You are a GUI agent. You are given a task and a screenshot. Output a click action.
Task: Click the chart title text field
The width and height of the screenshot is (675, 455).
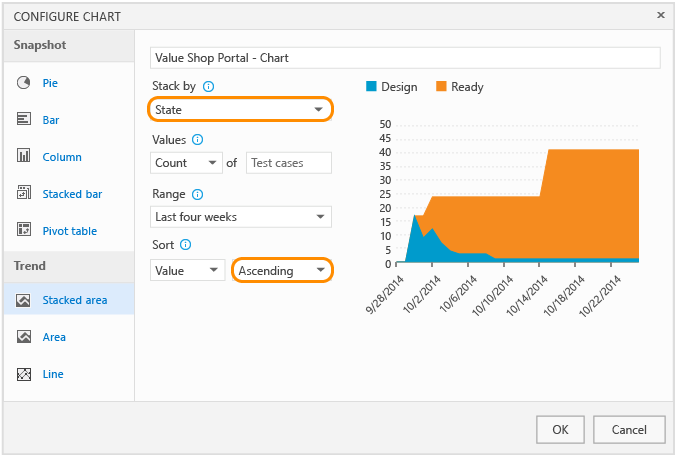pyautogui.click(x=405, y=58)
